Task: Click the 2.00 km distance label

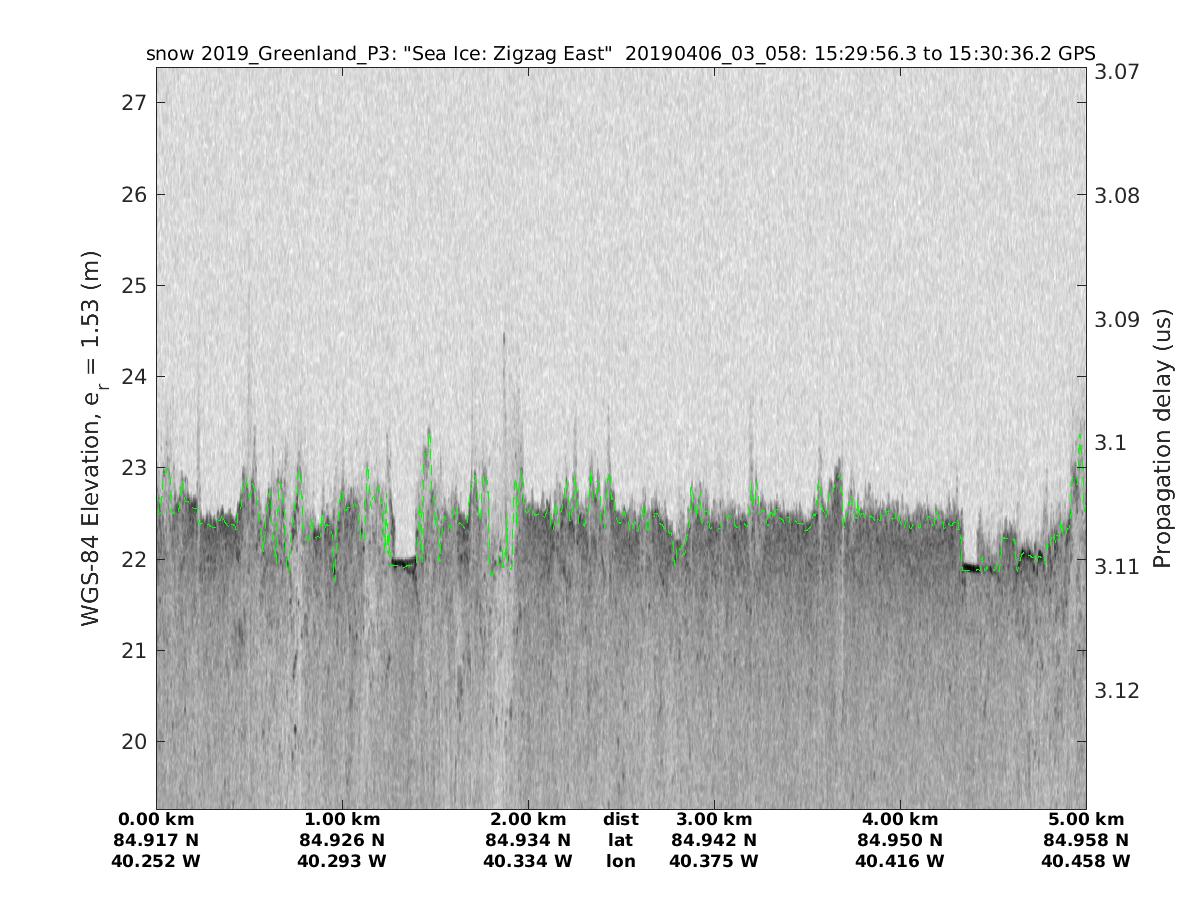Action: click(x=528, y=819)
